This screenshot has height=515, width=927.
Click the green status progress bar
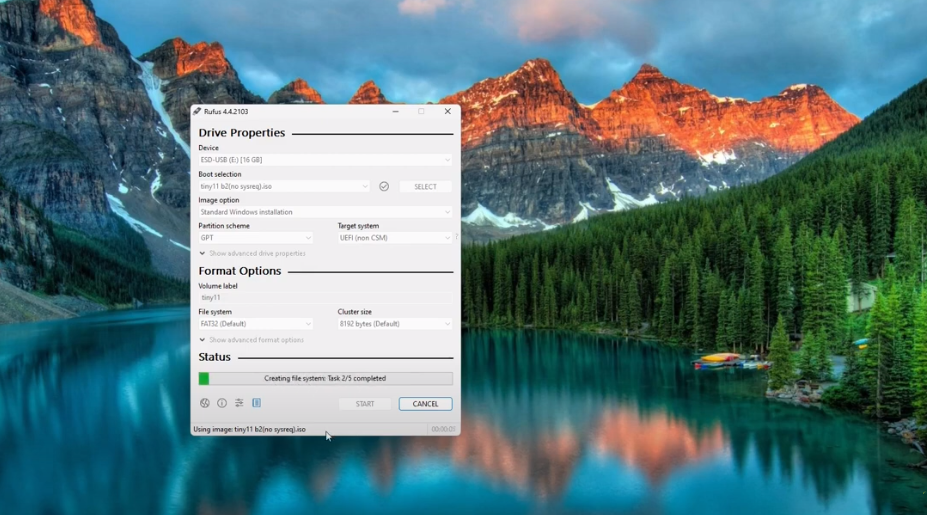tap(325, 379)
